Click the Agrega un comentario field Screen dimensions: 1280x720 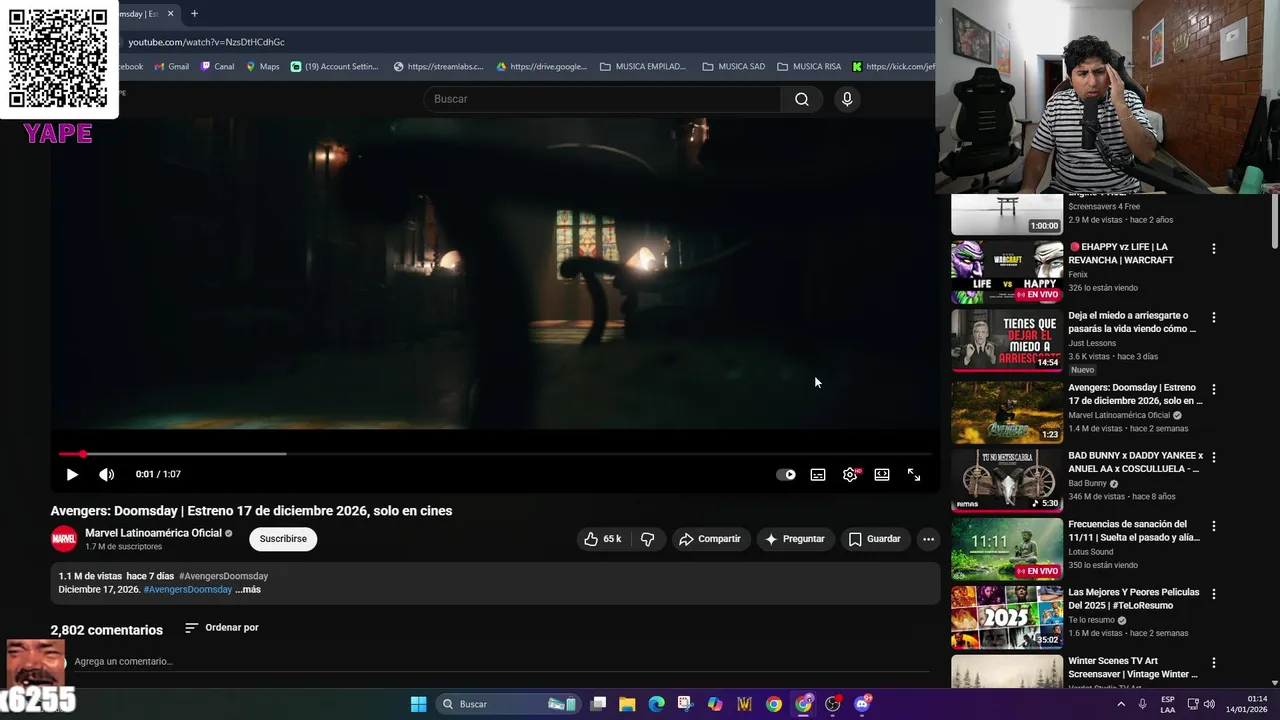point(500,662)
